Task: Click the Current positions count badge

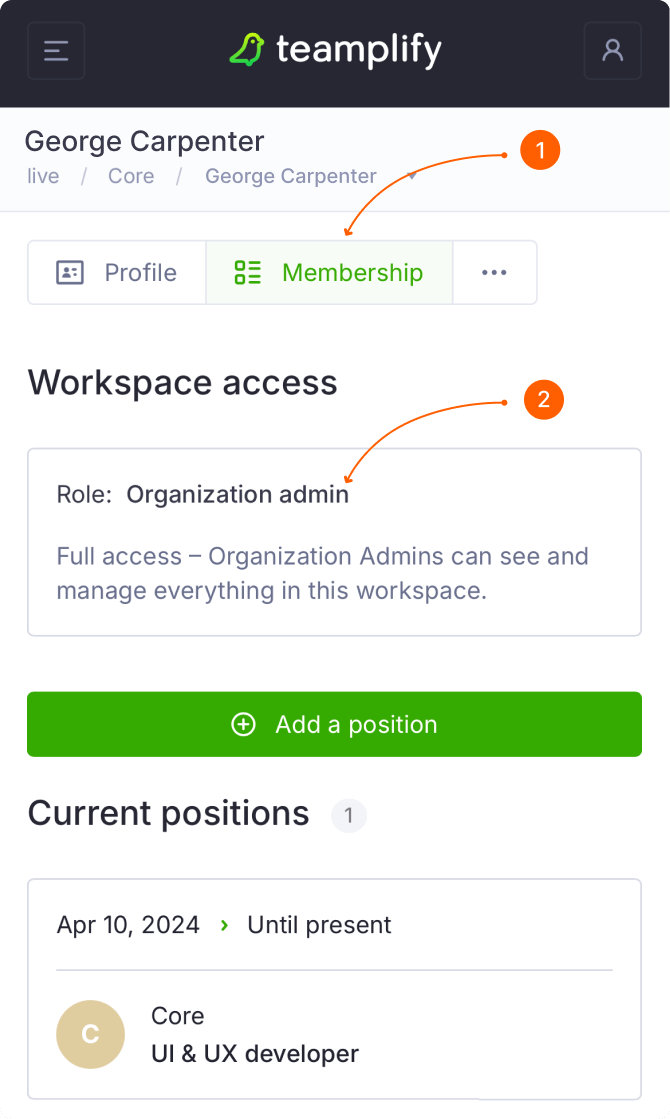Action: [349, 816]
